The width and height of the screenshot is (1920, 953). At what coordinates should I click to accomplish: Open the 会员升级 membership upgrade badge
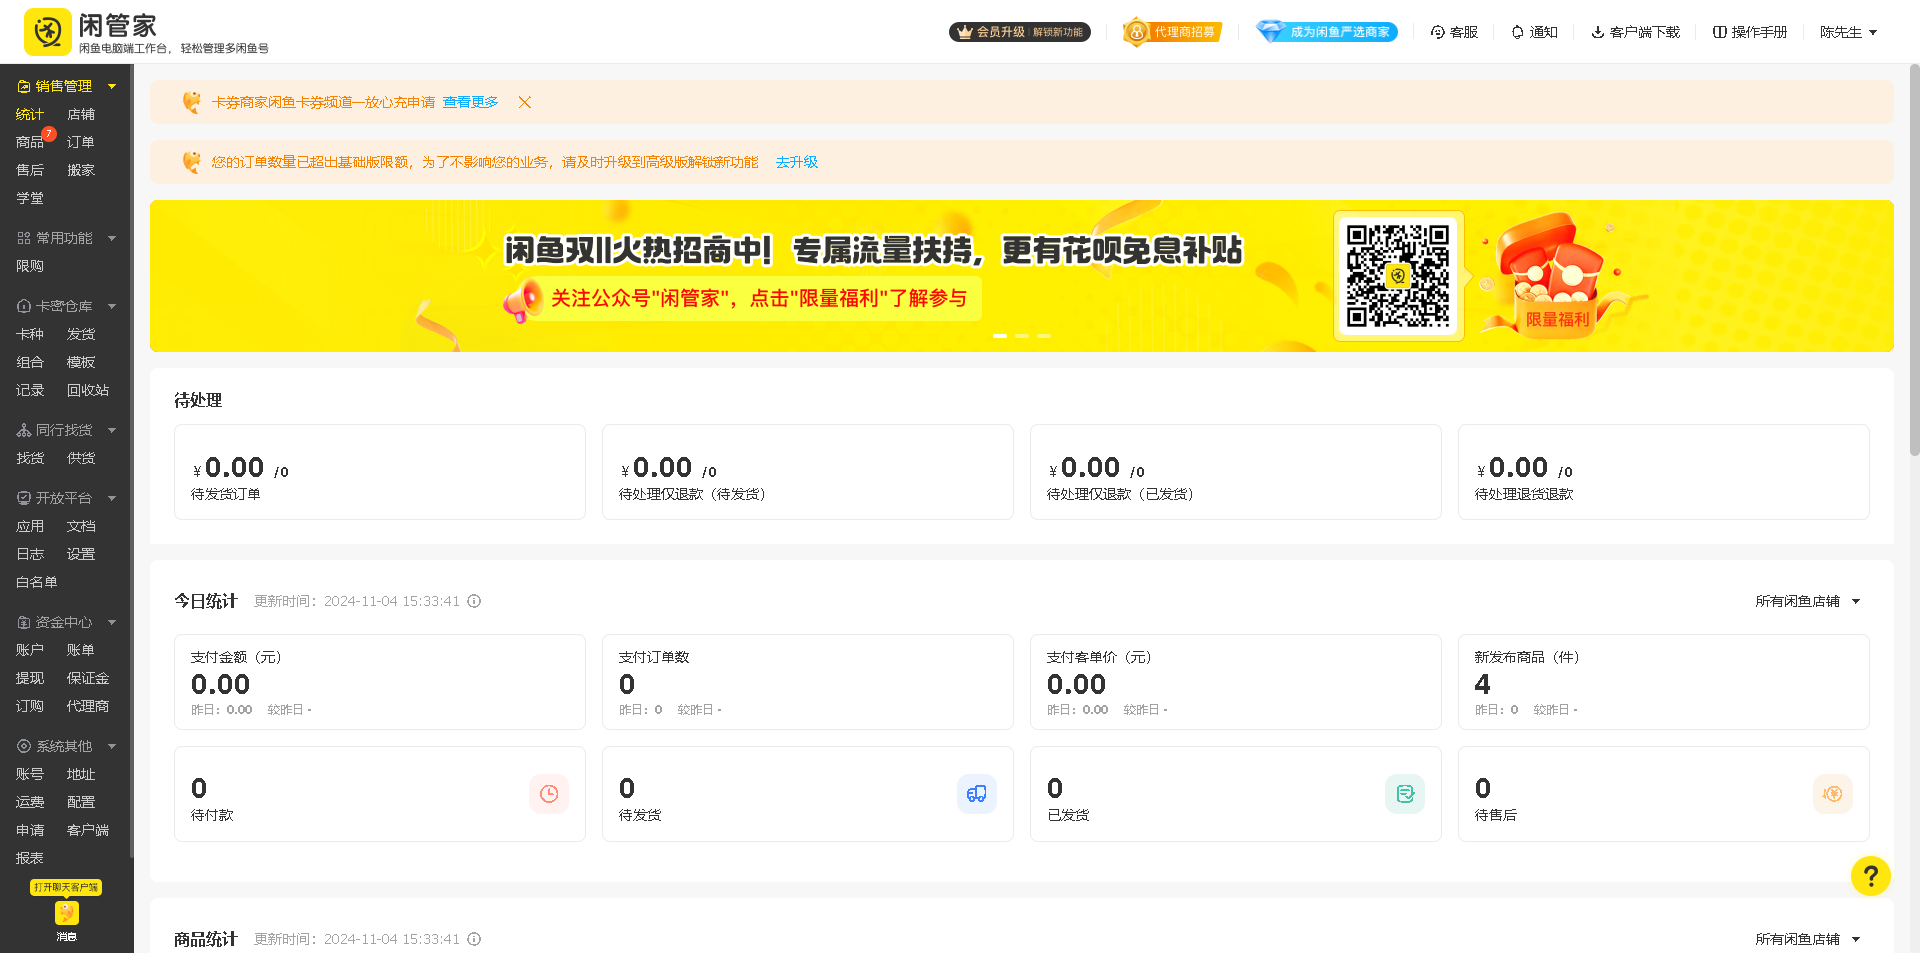click(x=1019, y=32)
